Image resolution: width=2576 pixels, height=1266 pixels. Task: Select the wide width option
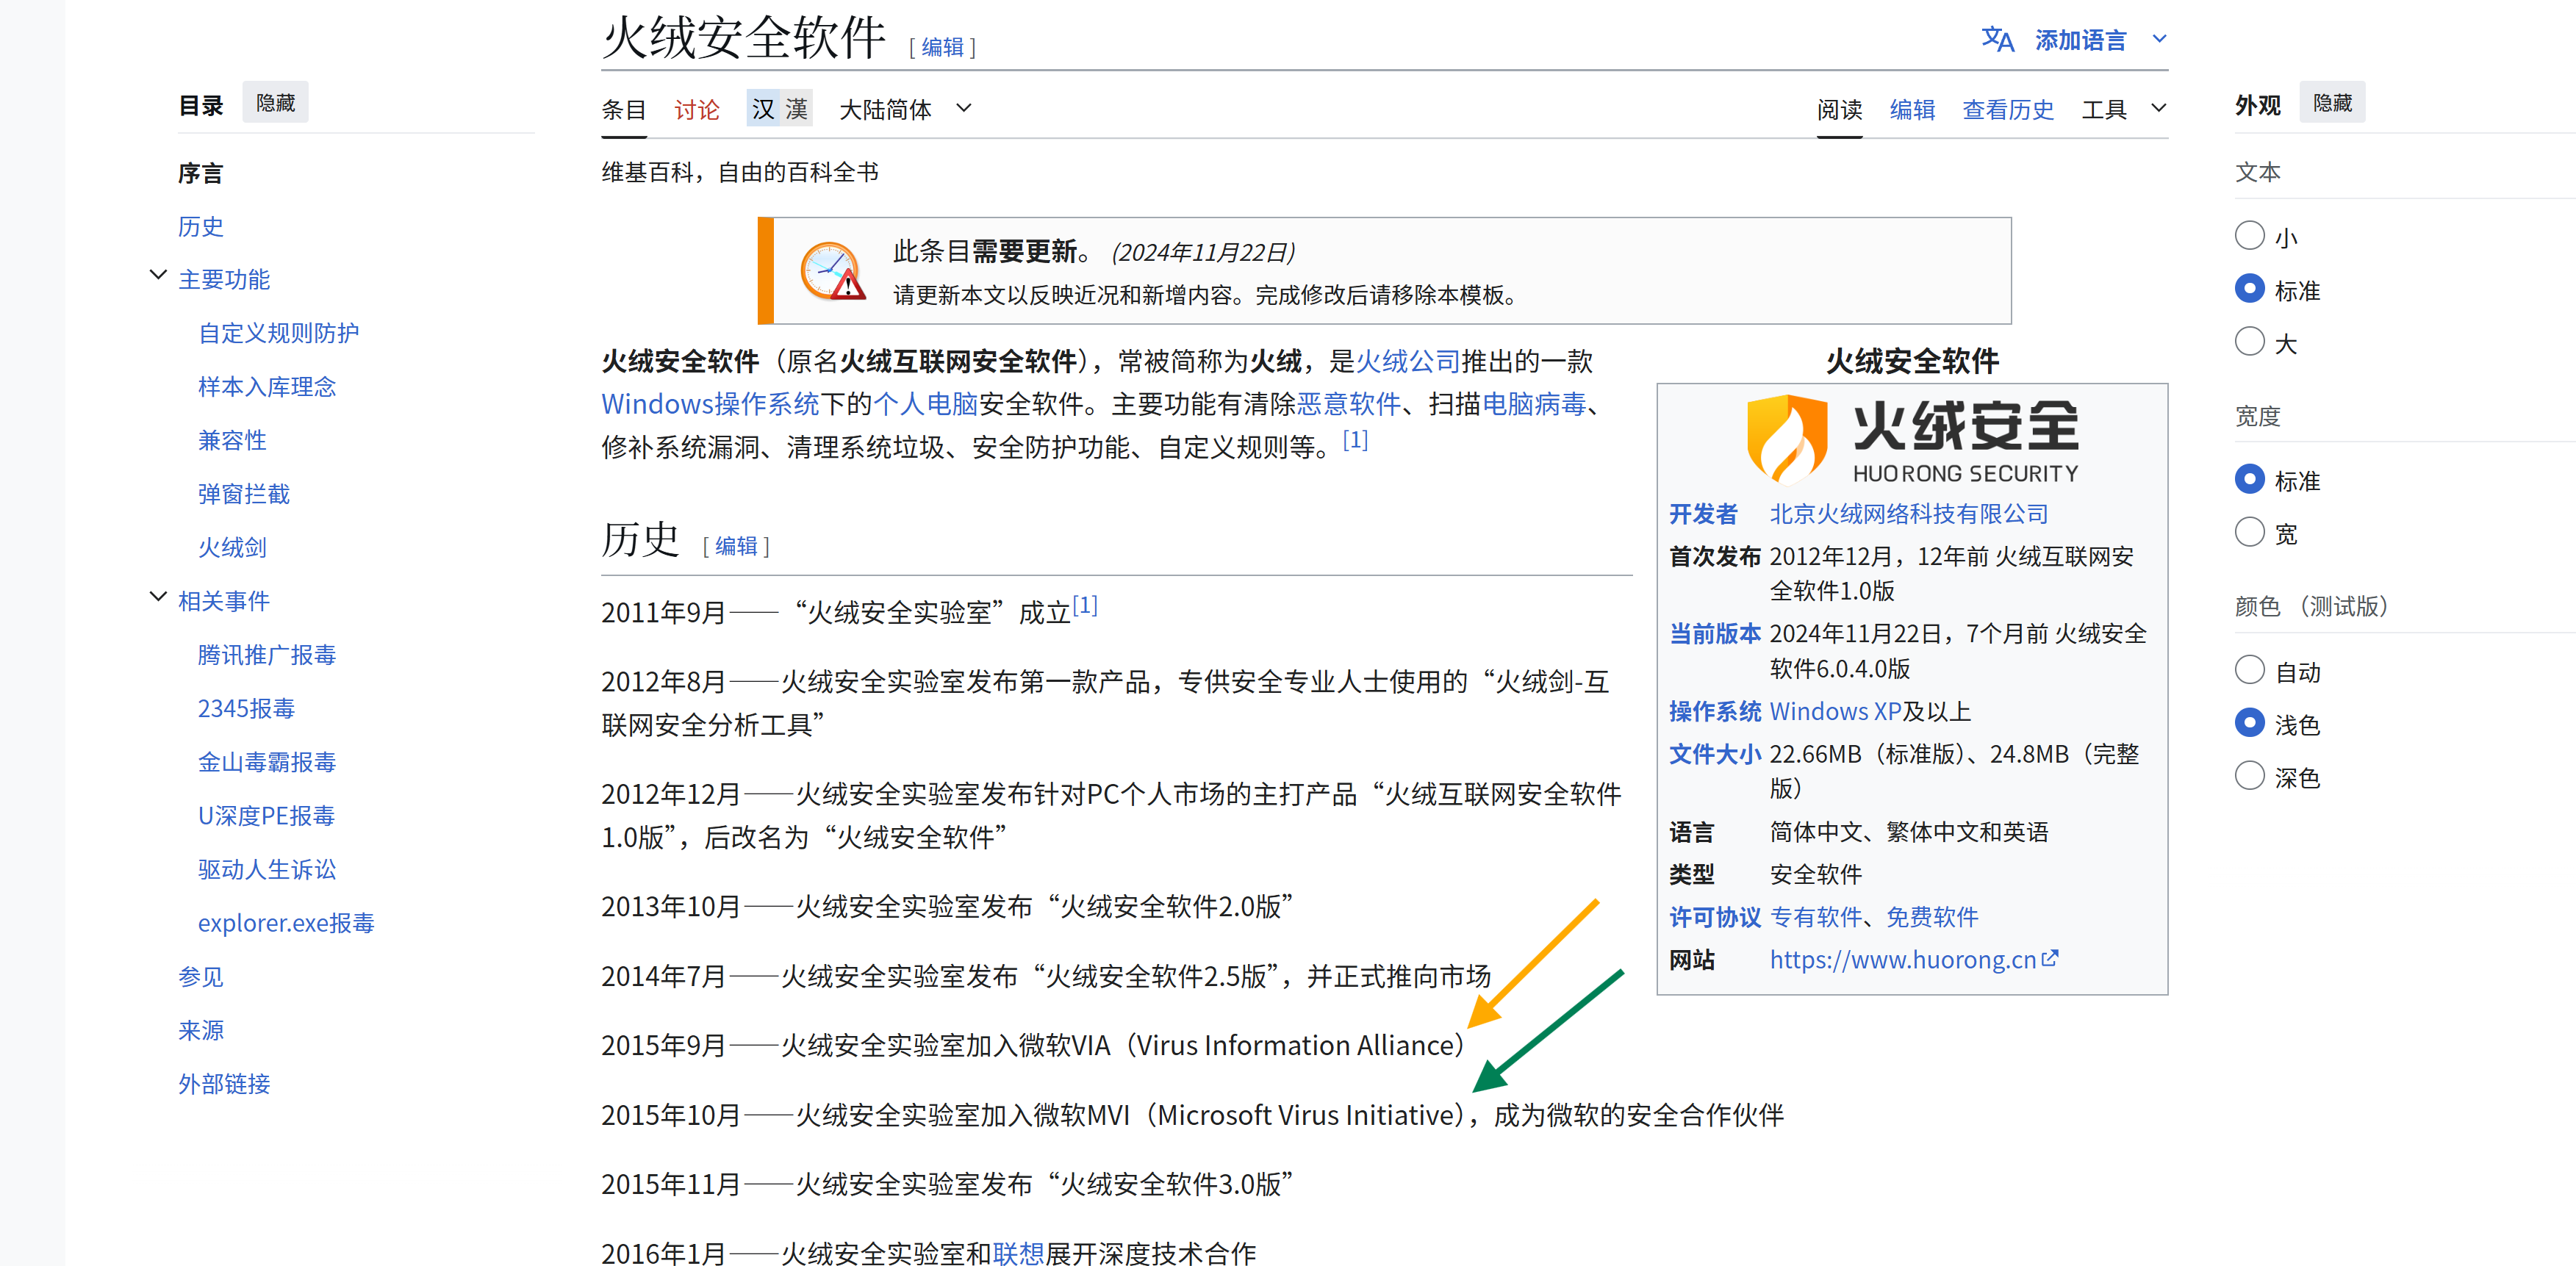(x=2249, y=532)
